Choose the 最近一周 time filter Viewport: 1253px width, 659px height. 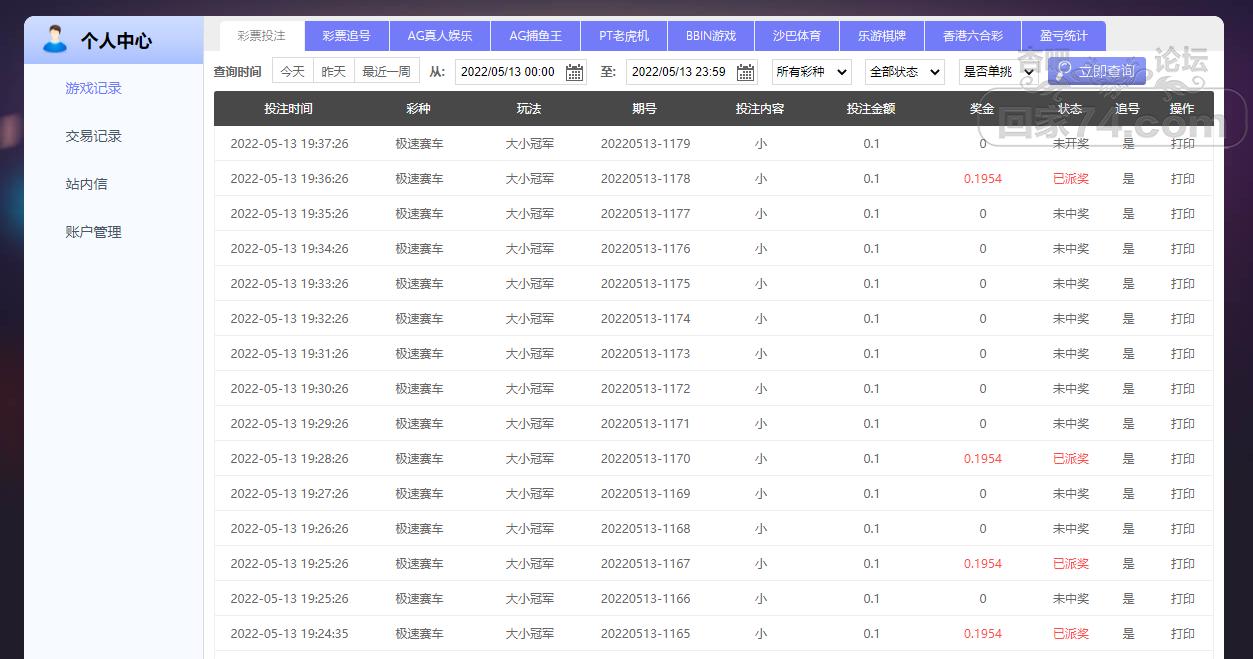(386, 72)
